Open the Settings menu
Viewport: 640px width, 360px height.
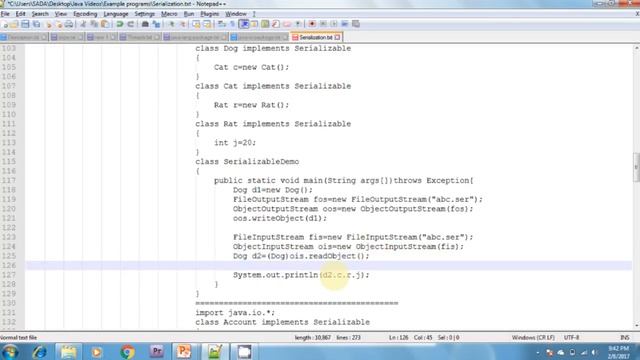[144, 14]
